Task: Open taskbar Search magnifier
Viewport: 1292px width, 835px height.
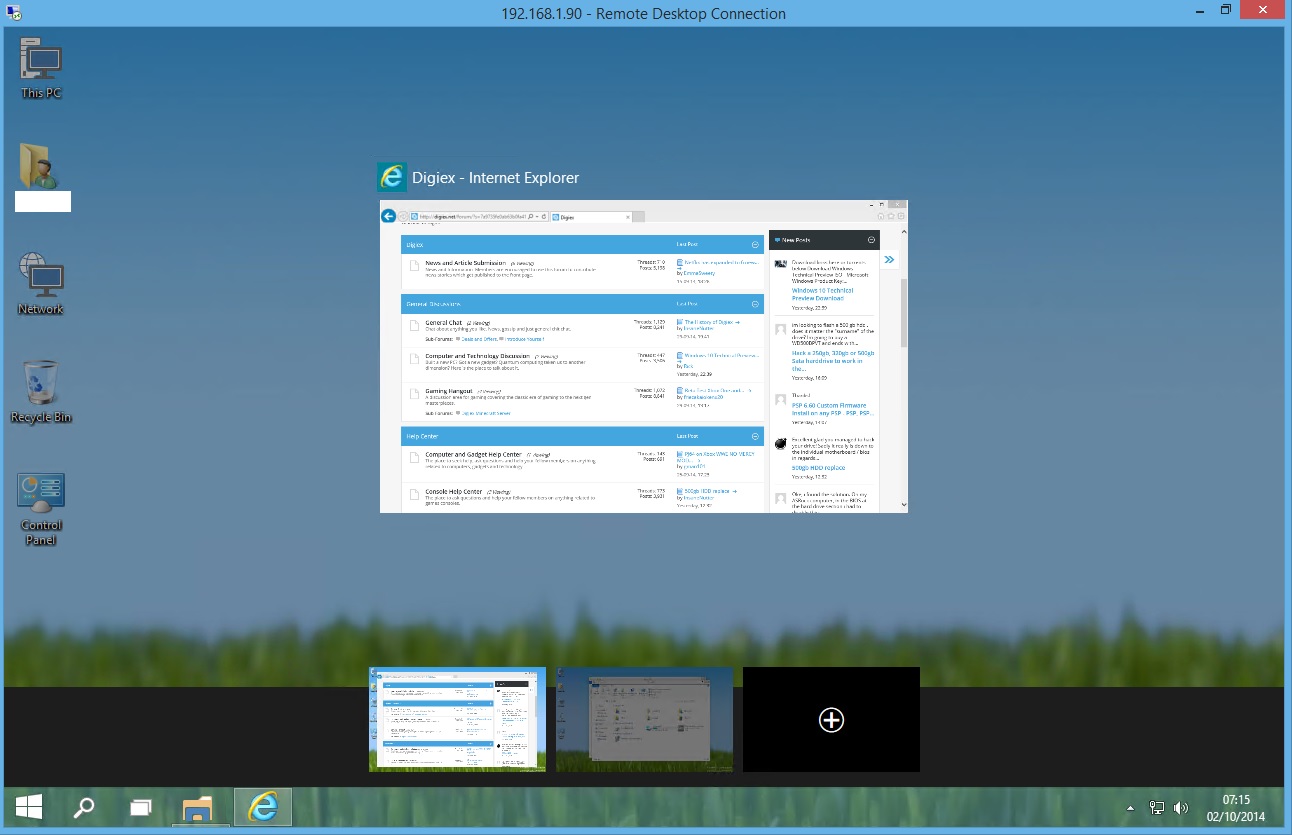Action: pyautogui.click(x=86, y=806)
